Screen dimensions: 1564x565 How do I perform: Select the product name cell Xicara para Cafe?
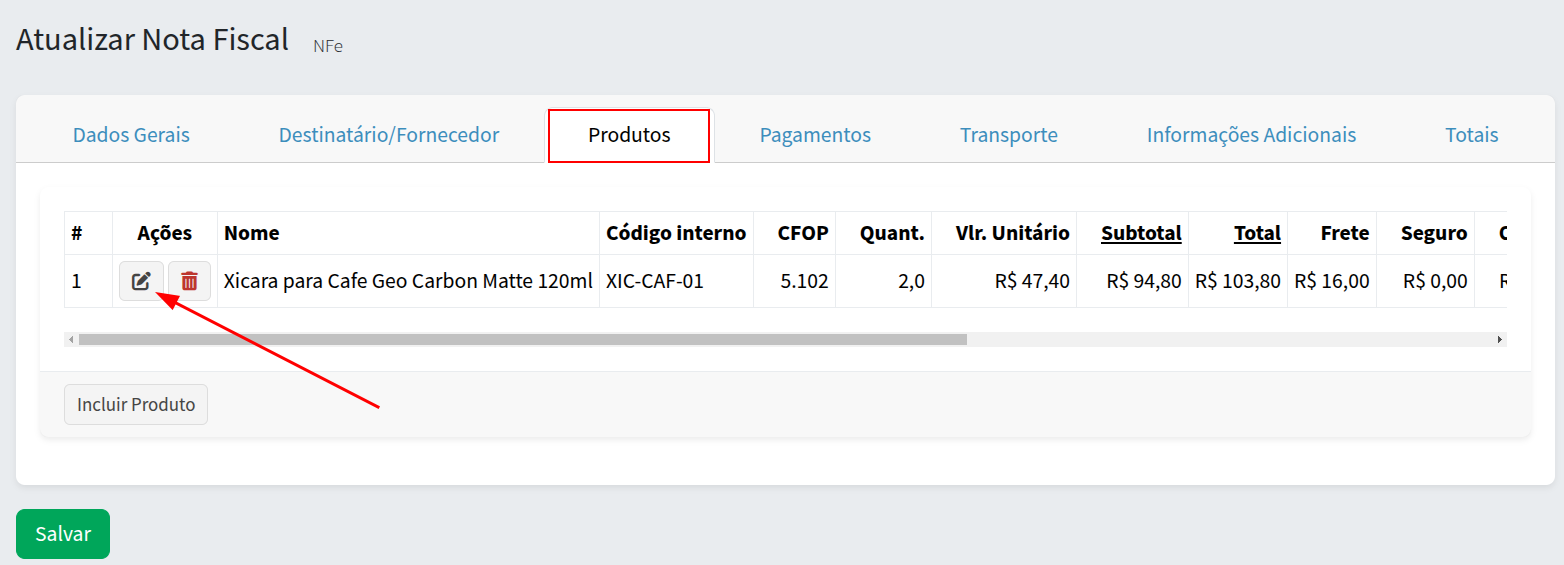pyautogui.click(x=408, y=281)
